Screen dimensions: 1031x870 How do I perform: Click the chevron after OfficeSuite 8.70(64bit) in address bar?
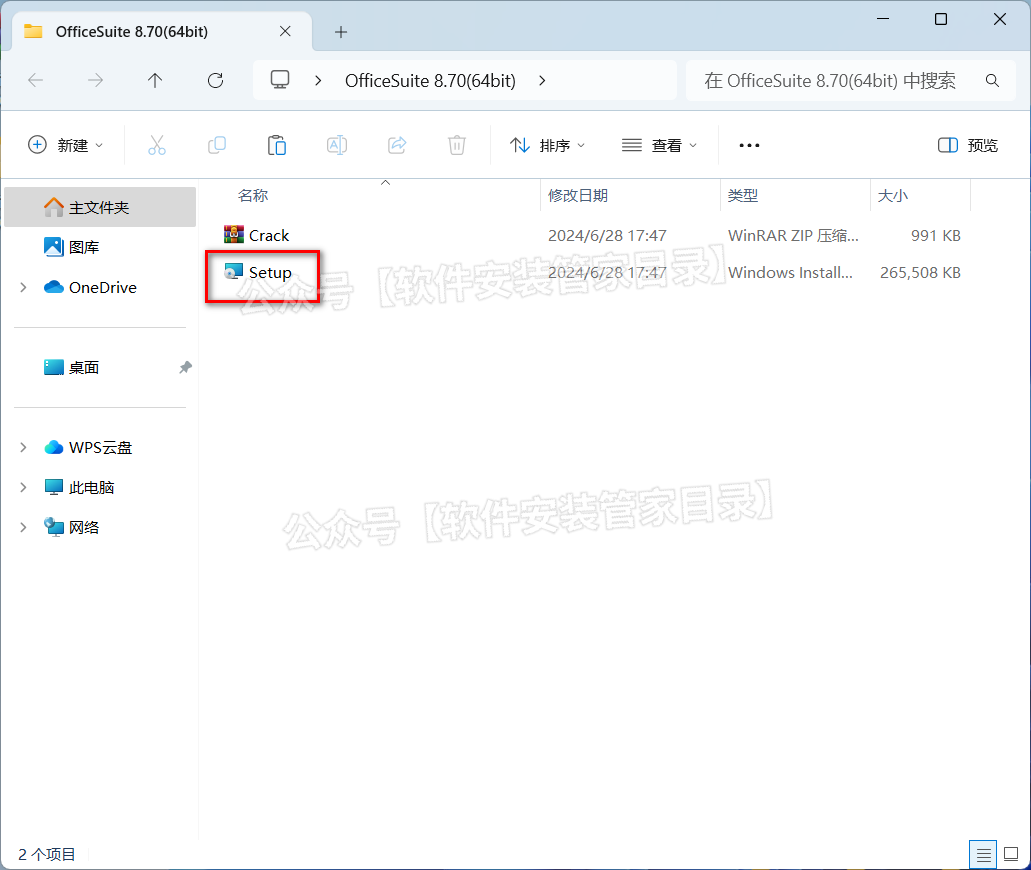(542, 80)
